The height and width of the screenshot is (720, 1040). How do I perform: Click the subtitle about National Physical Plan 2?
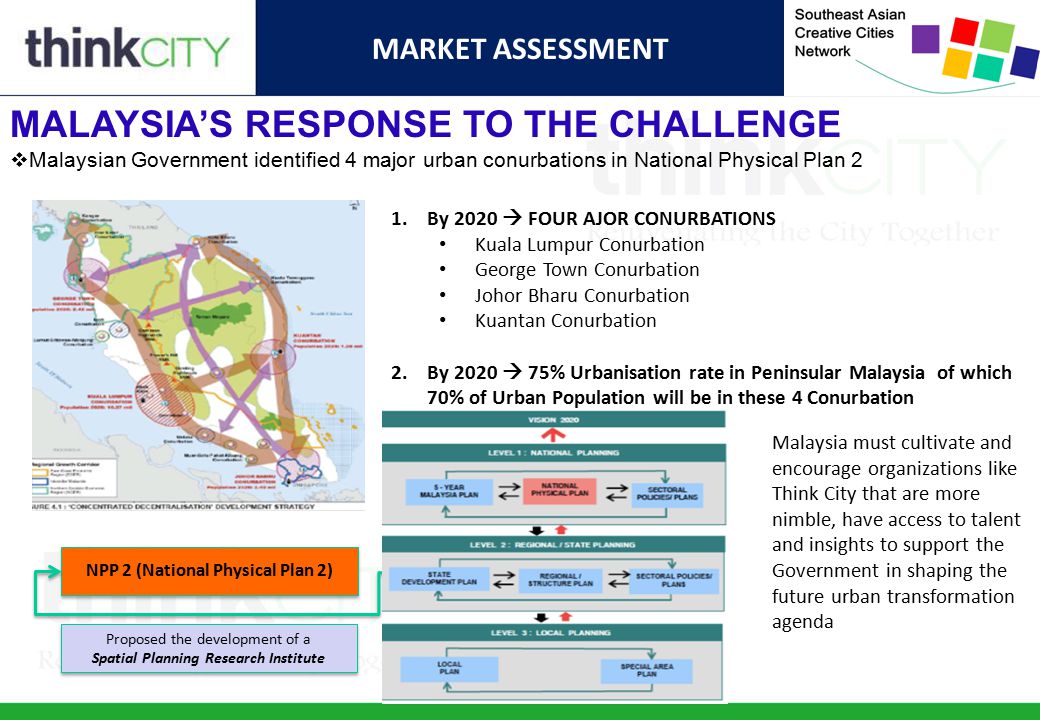436,160
